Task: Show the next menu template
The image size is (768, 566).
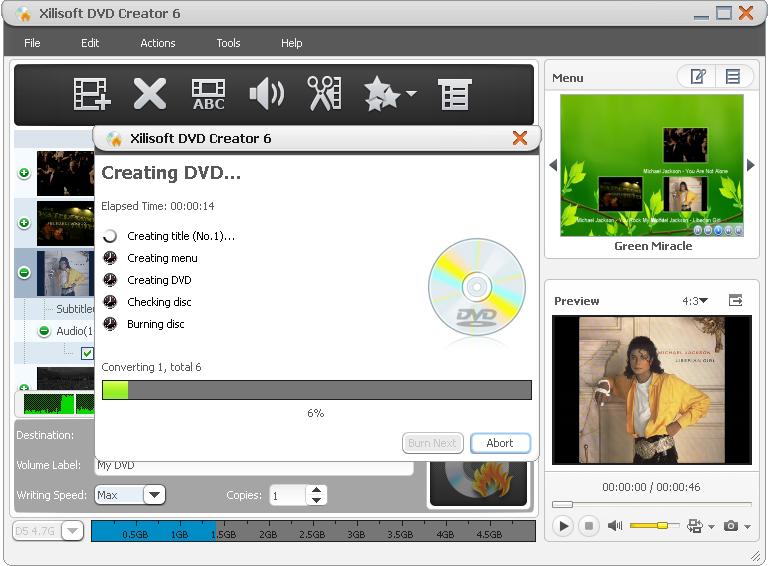Action: coord(751,165)
